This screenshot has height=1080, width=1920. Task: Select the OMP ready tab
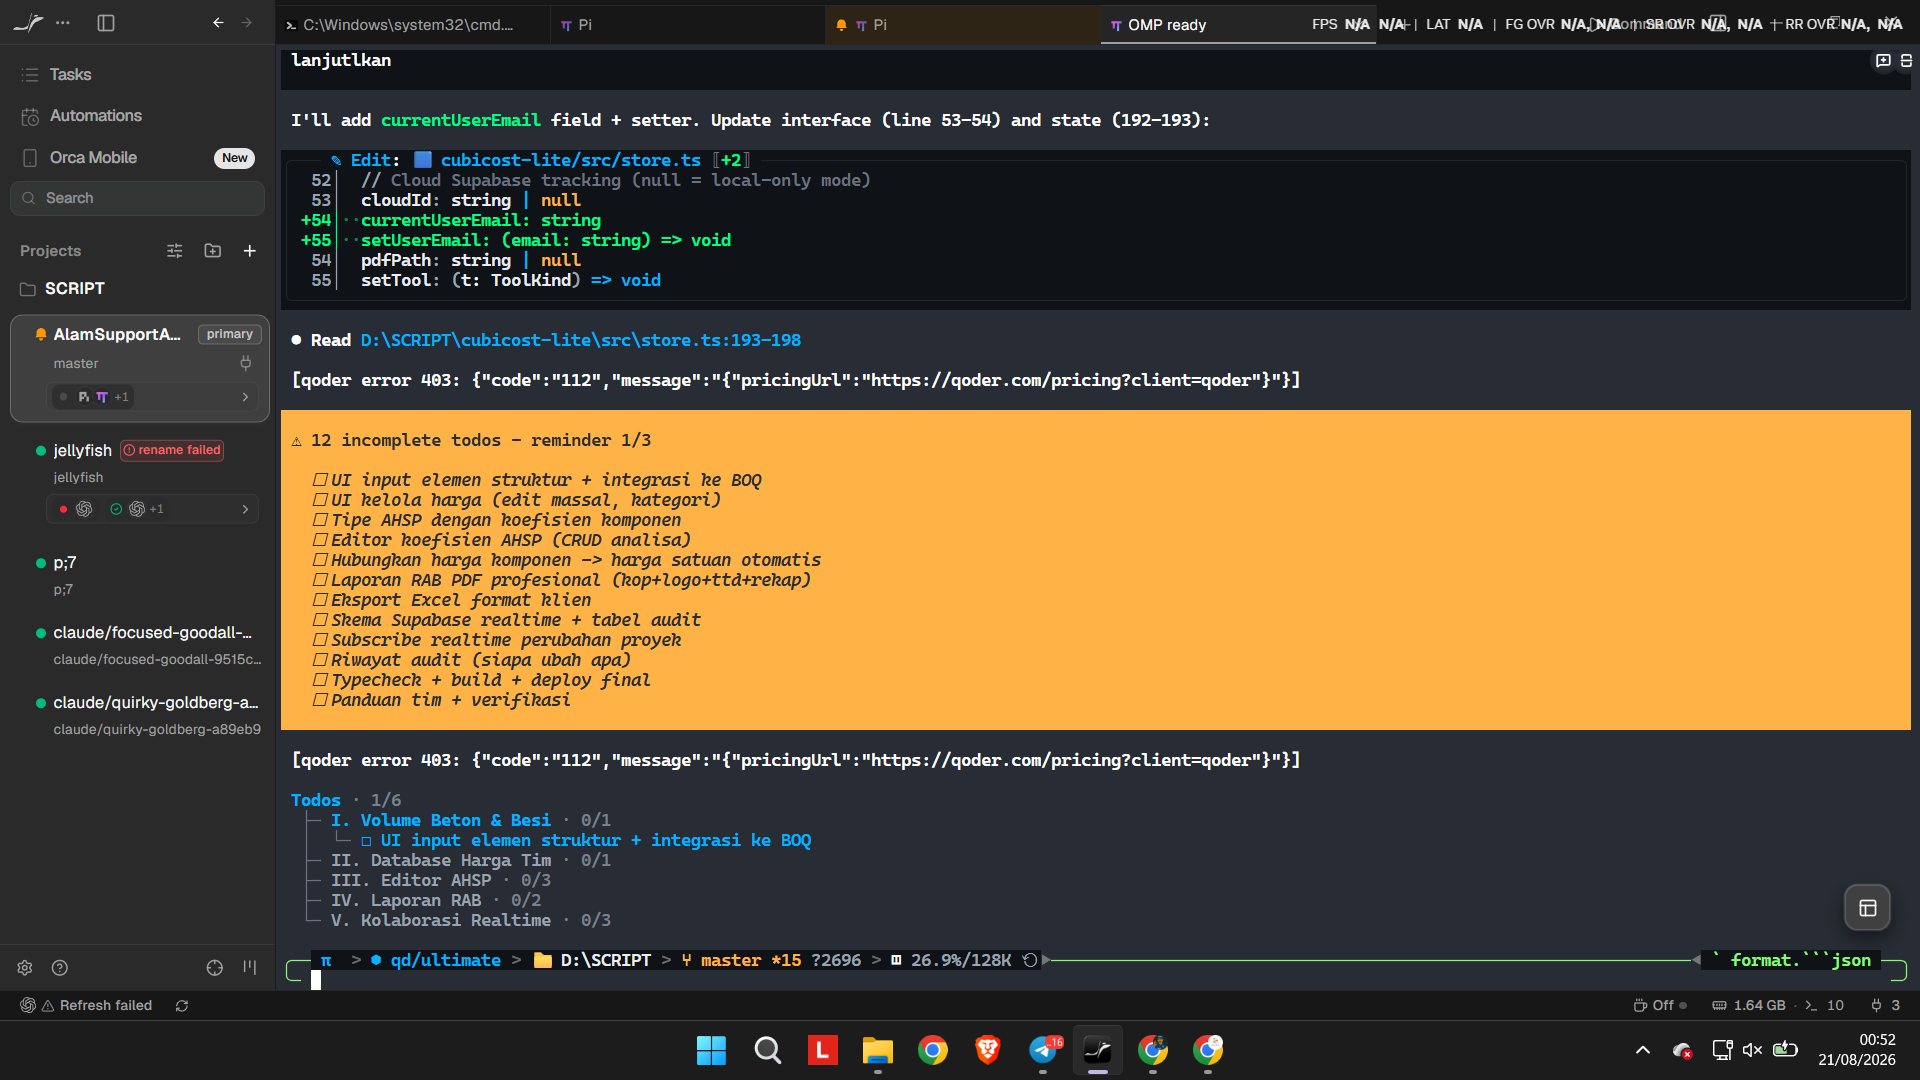coord(1238,25)
